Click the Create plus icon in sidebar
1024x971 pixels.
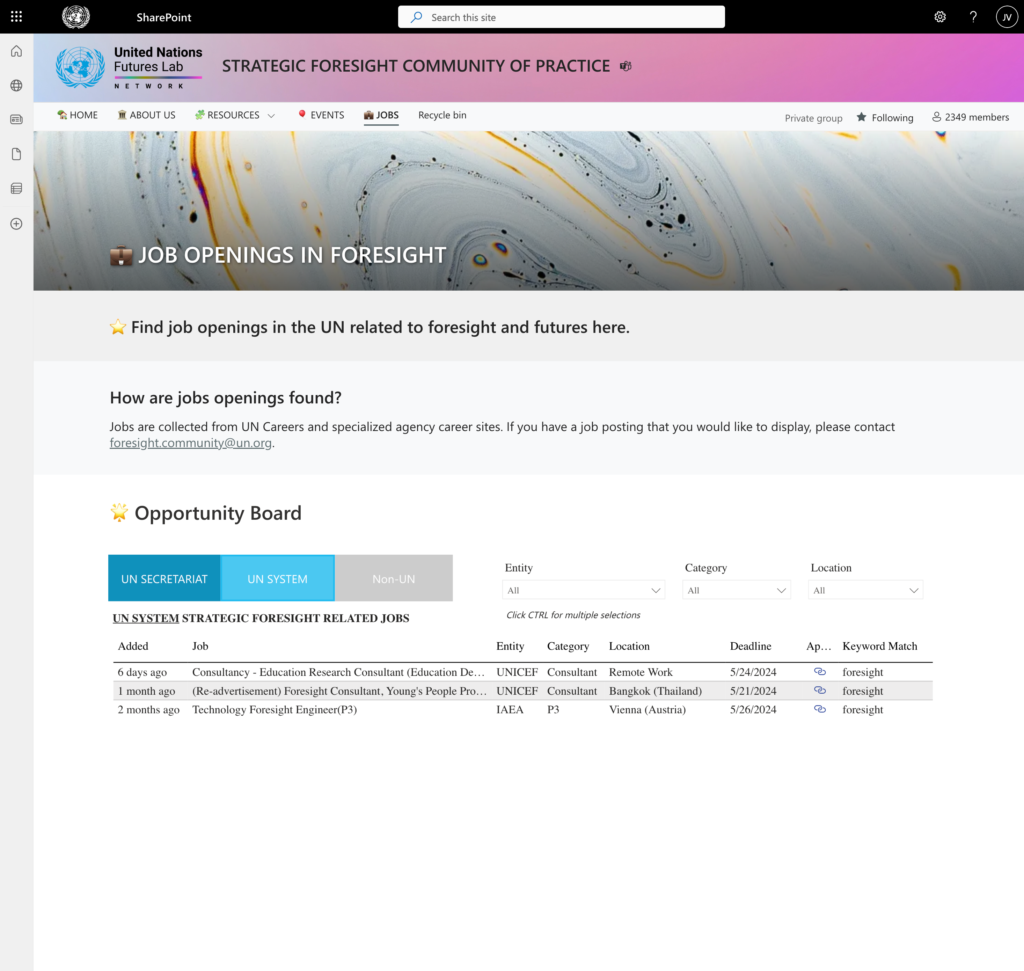[x=16, y=223]
